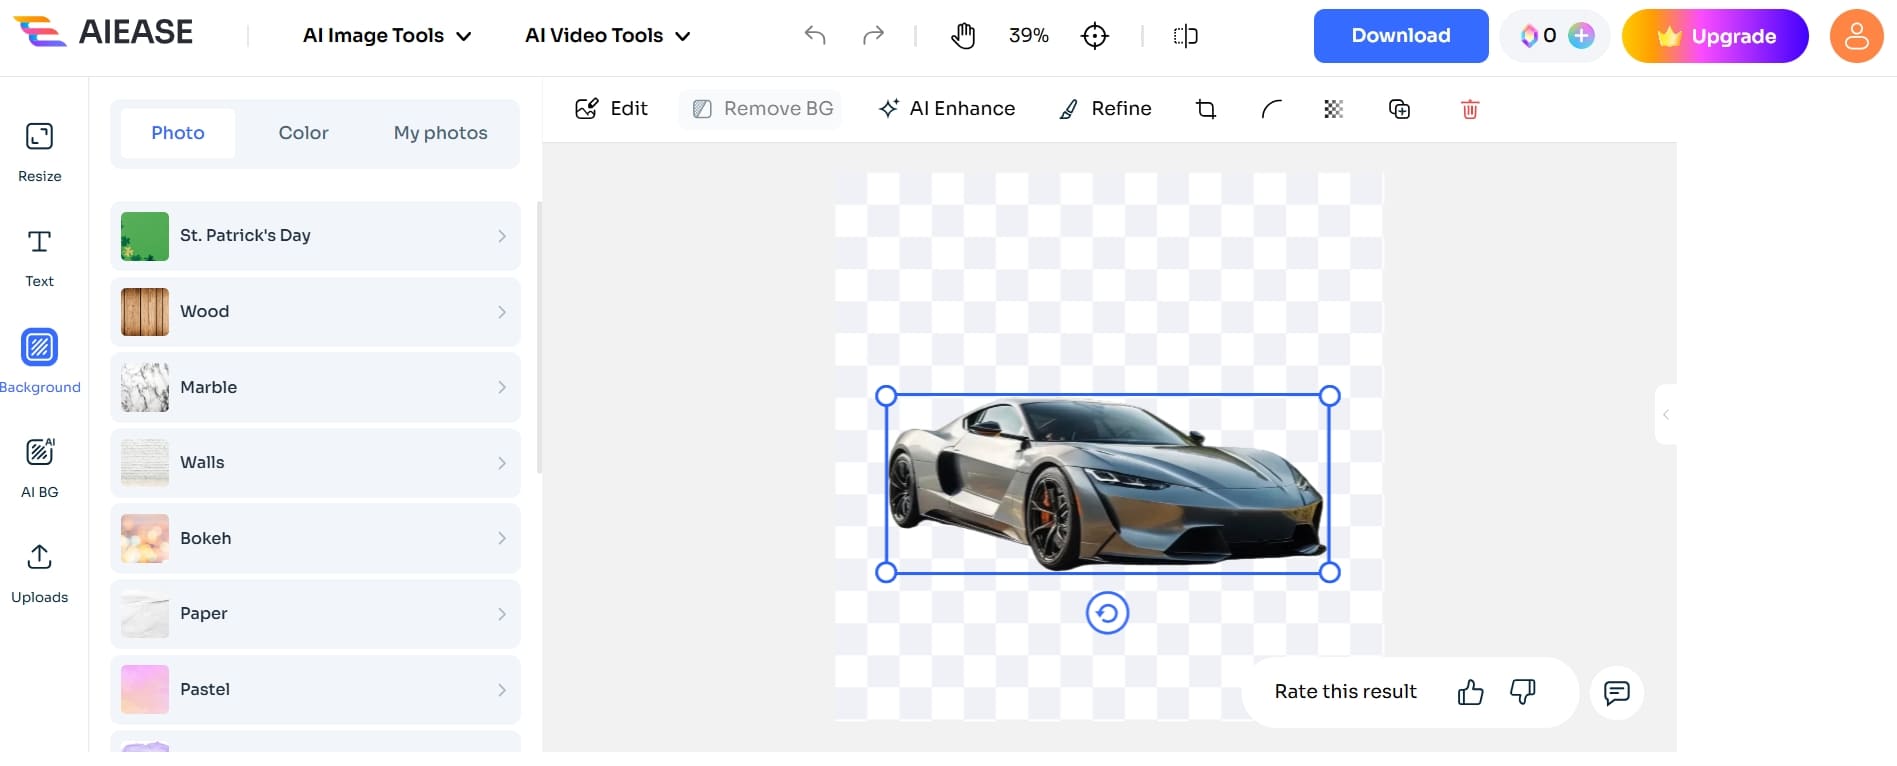1897x766 pixels.
Task: Click the top-right resize handle of the car
Action: (x=1329, y=396)
